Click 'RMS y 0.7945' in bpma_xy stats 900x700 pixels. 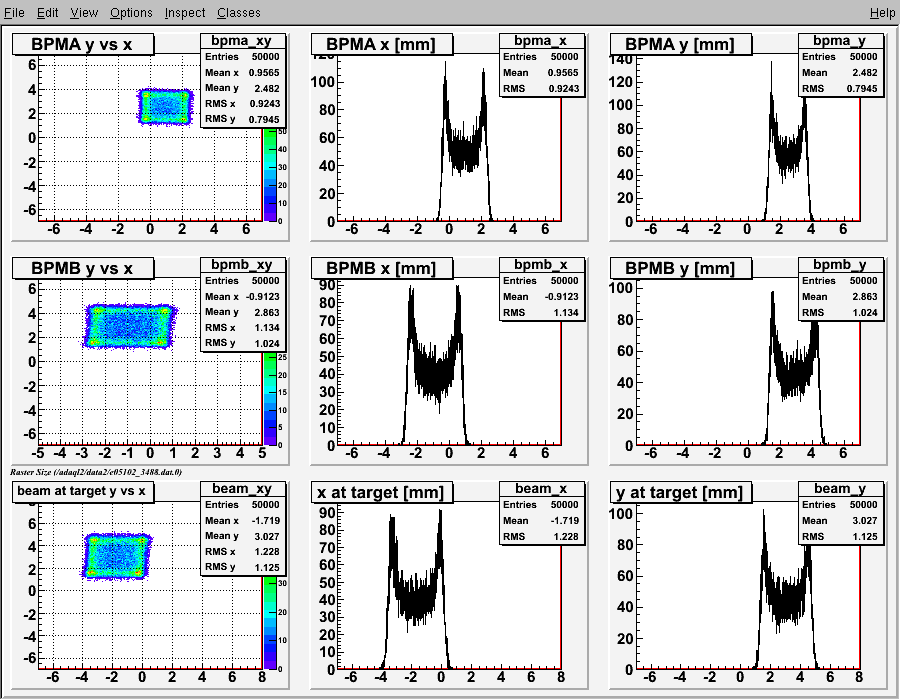[x=242, y=119]
